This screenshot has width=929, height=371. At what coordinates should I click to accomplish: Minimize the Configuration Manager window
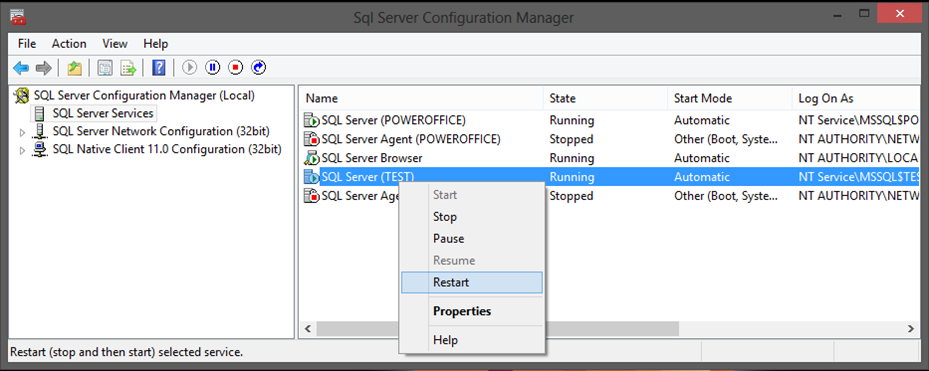click(x=837, y=15)
